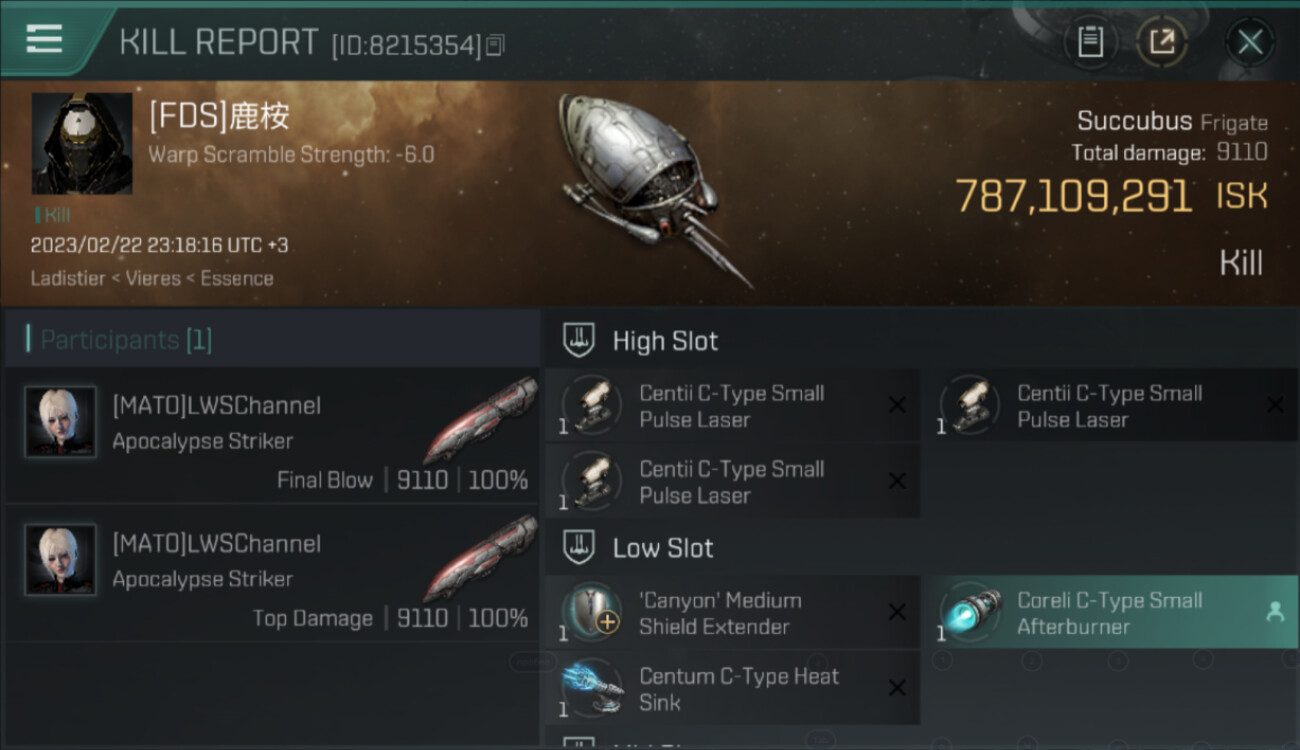Screen dimensions: 1300x750
Task: Click the clipboard report icon
Action: (1090, 42)
